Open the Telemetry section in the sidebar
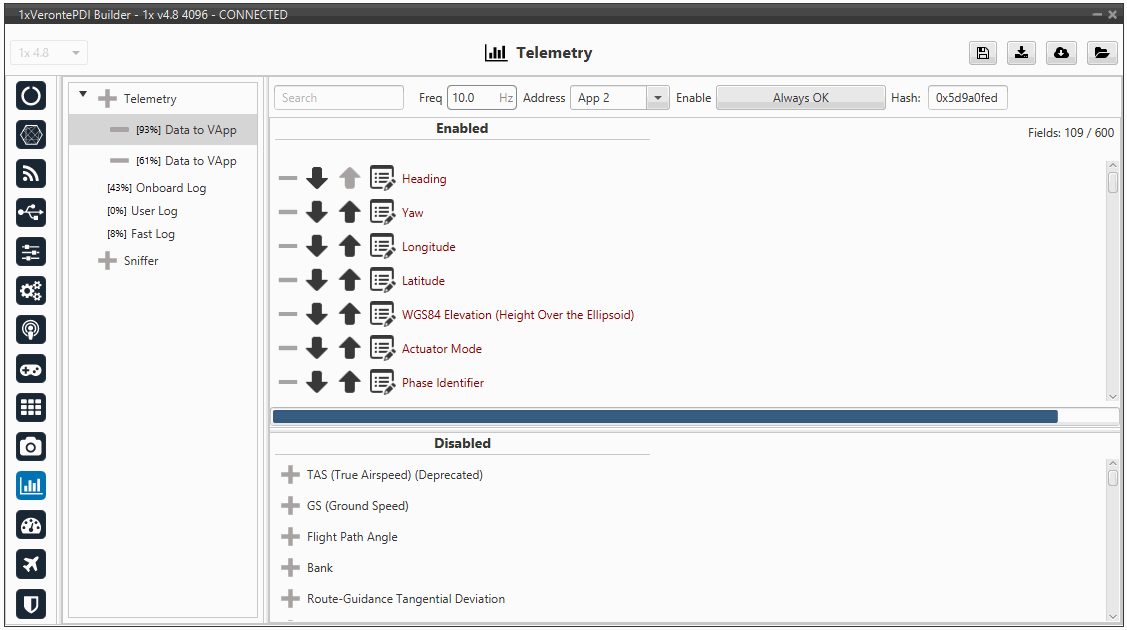Screen dimensions: 1127x630 [x=31, y=486]
